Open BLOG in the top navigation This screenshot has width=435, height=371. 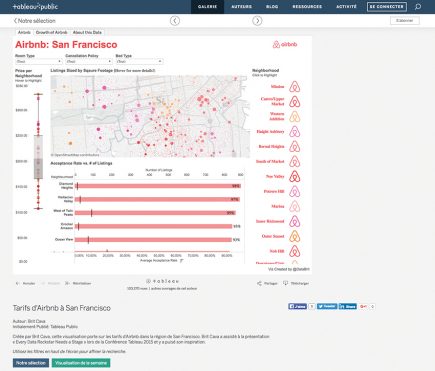coord(272,7)
